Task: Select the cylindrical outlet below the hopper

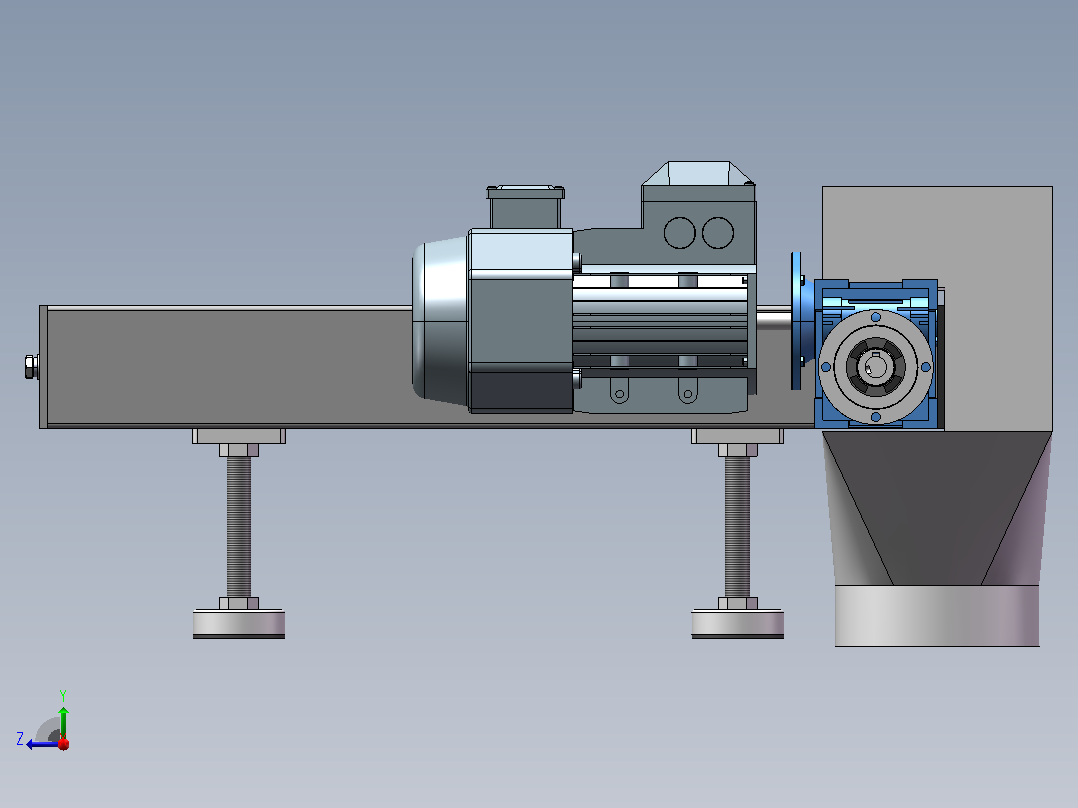Action: pyautogui.click(x=937, y=615)
